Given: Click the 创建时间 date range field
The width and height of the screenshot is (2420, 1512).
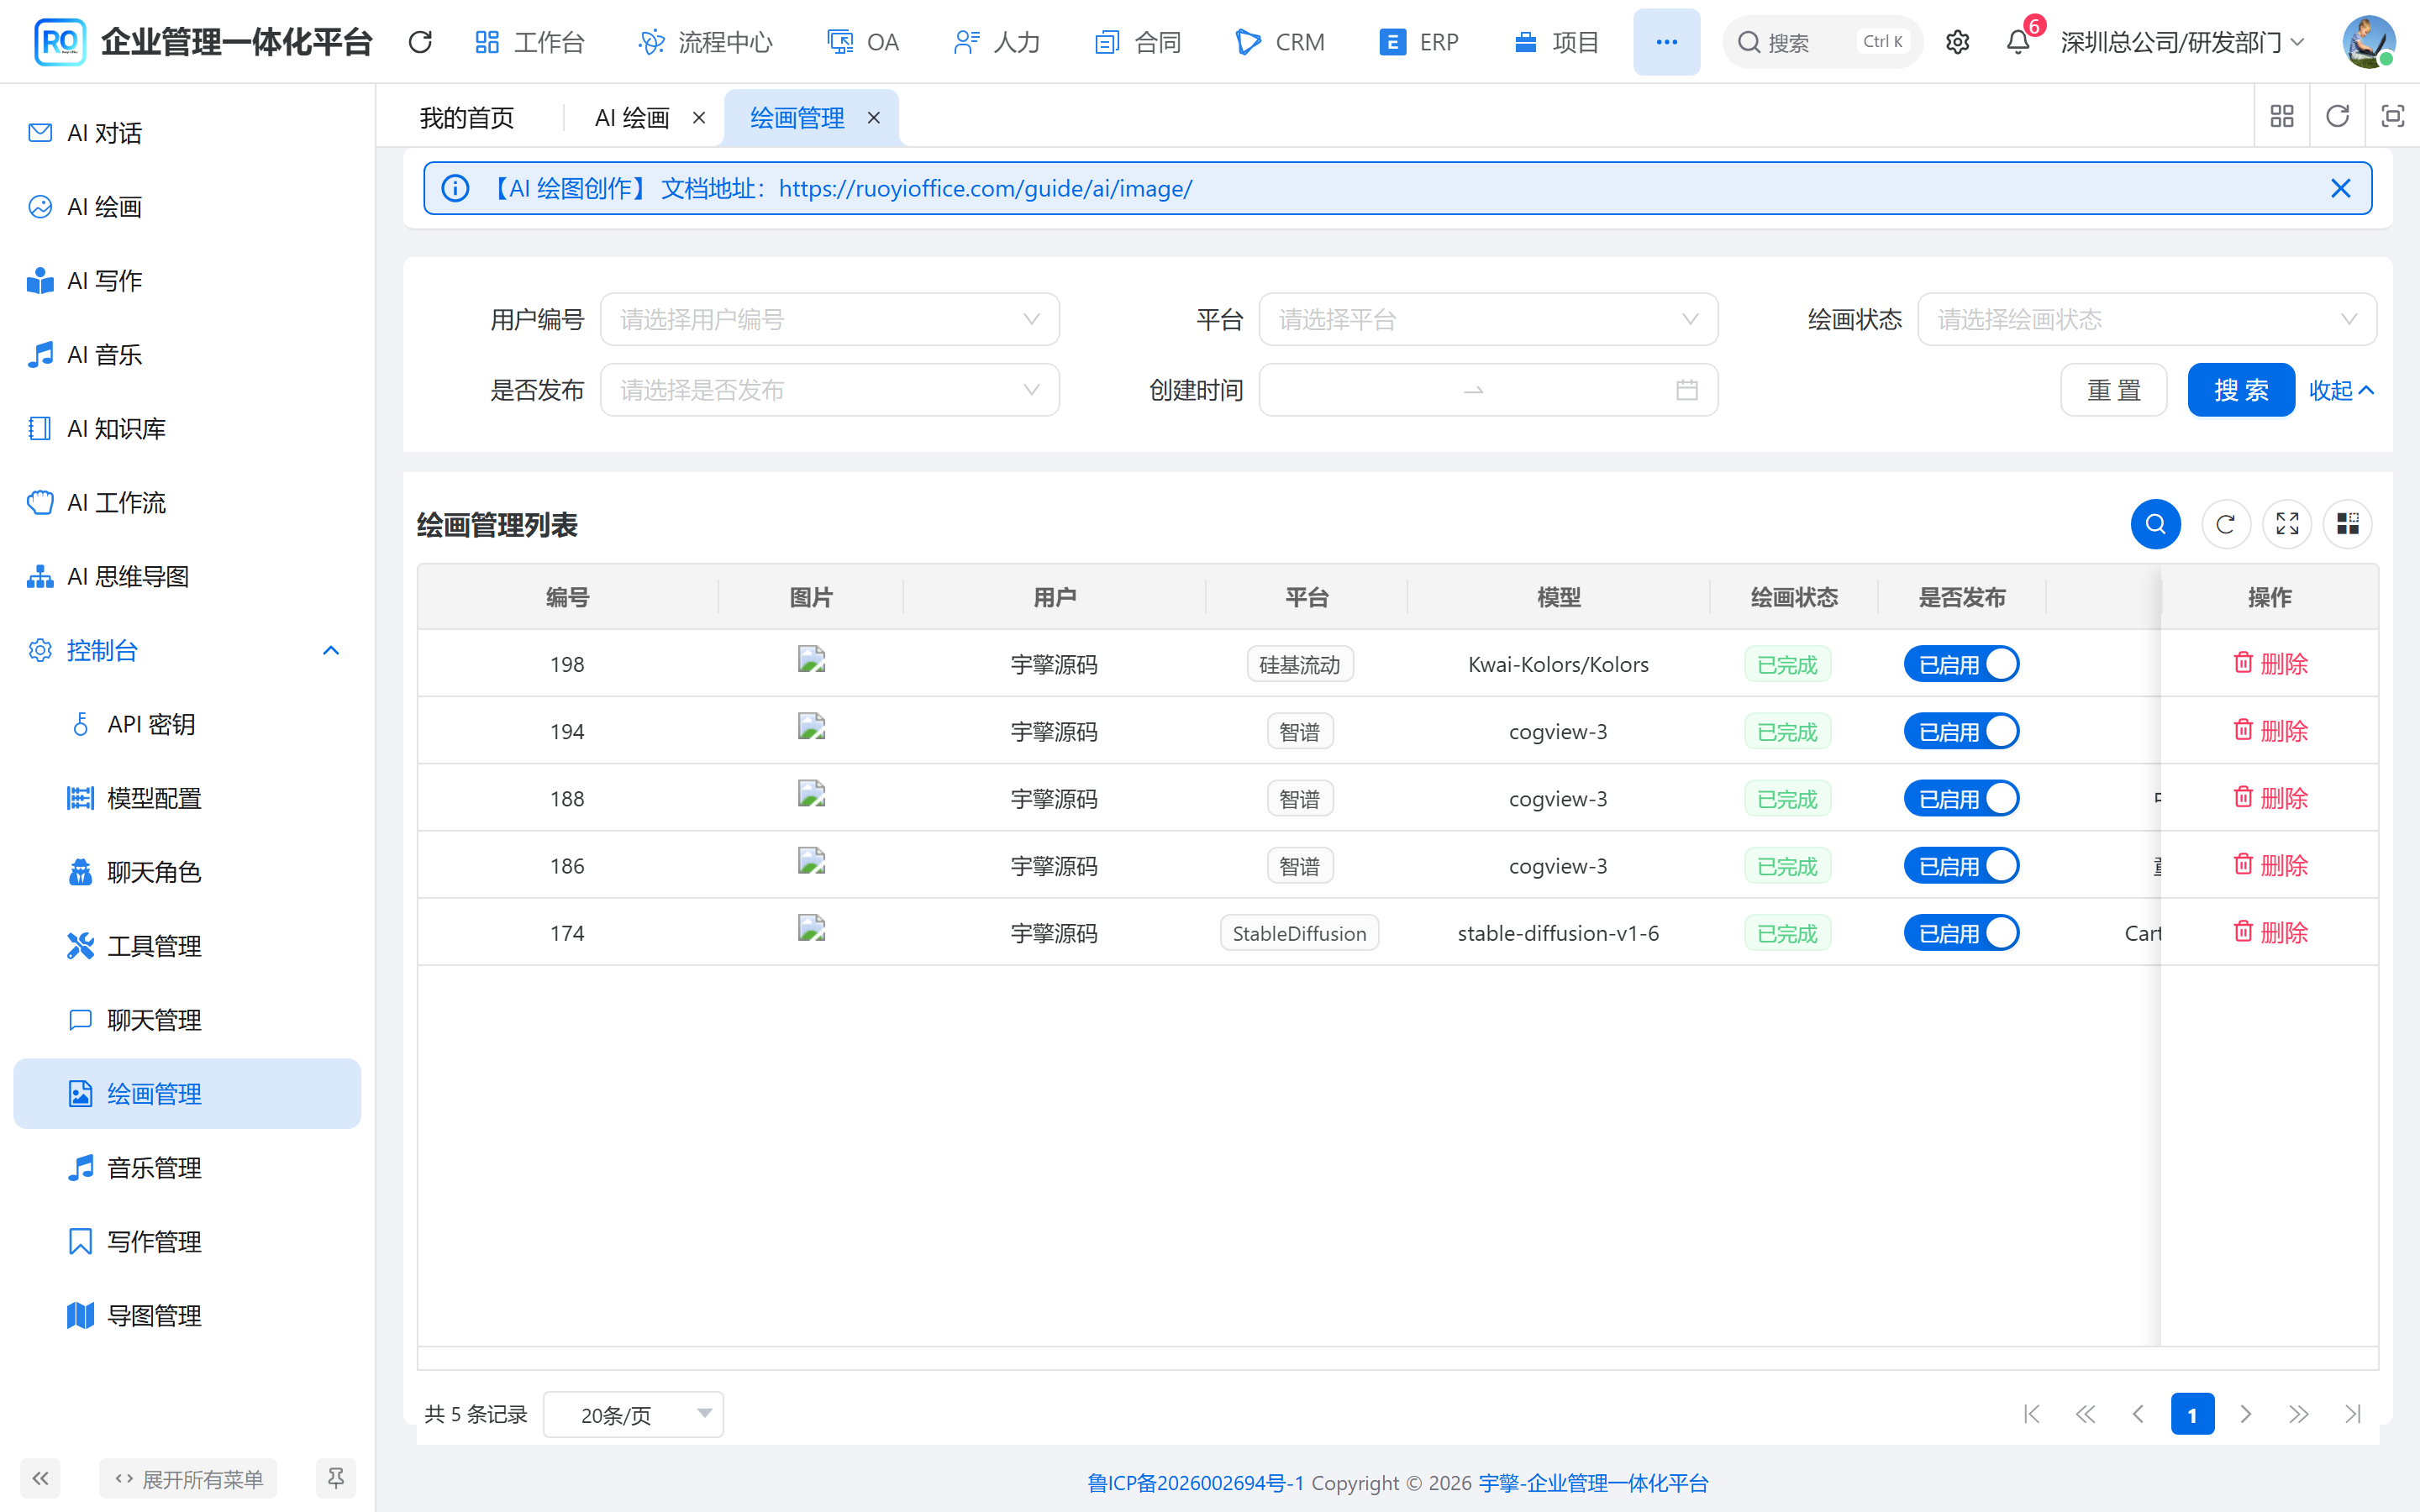Looking at the screenshot, I should [x=1488, y=390].
